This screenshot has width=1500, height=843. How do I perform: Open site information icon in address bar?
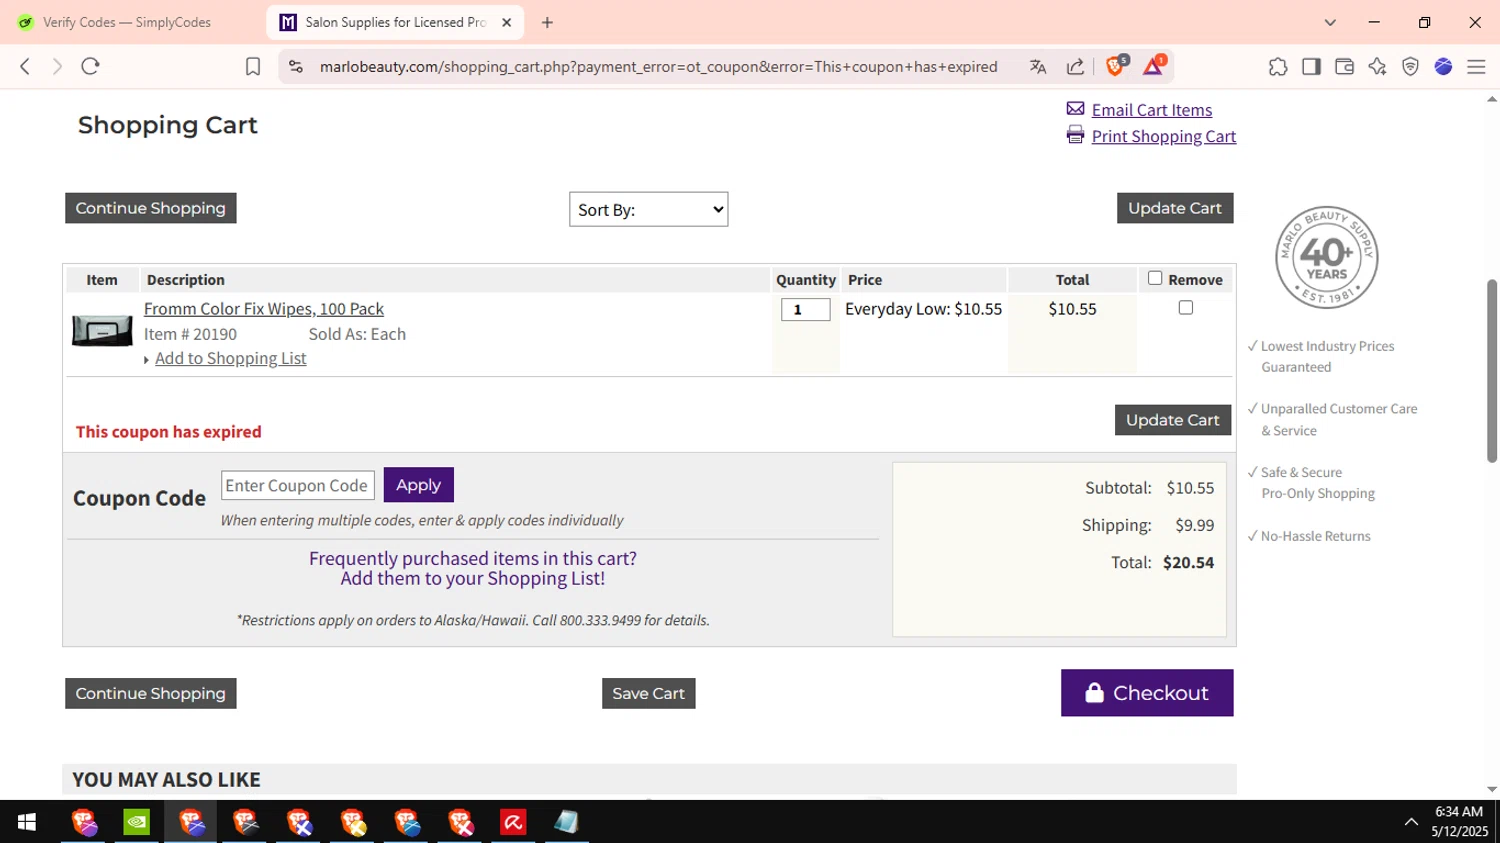click(x=295, y=66)
